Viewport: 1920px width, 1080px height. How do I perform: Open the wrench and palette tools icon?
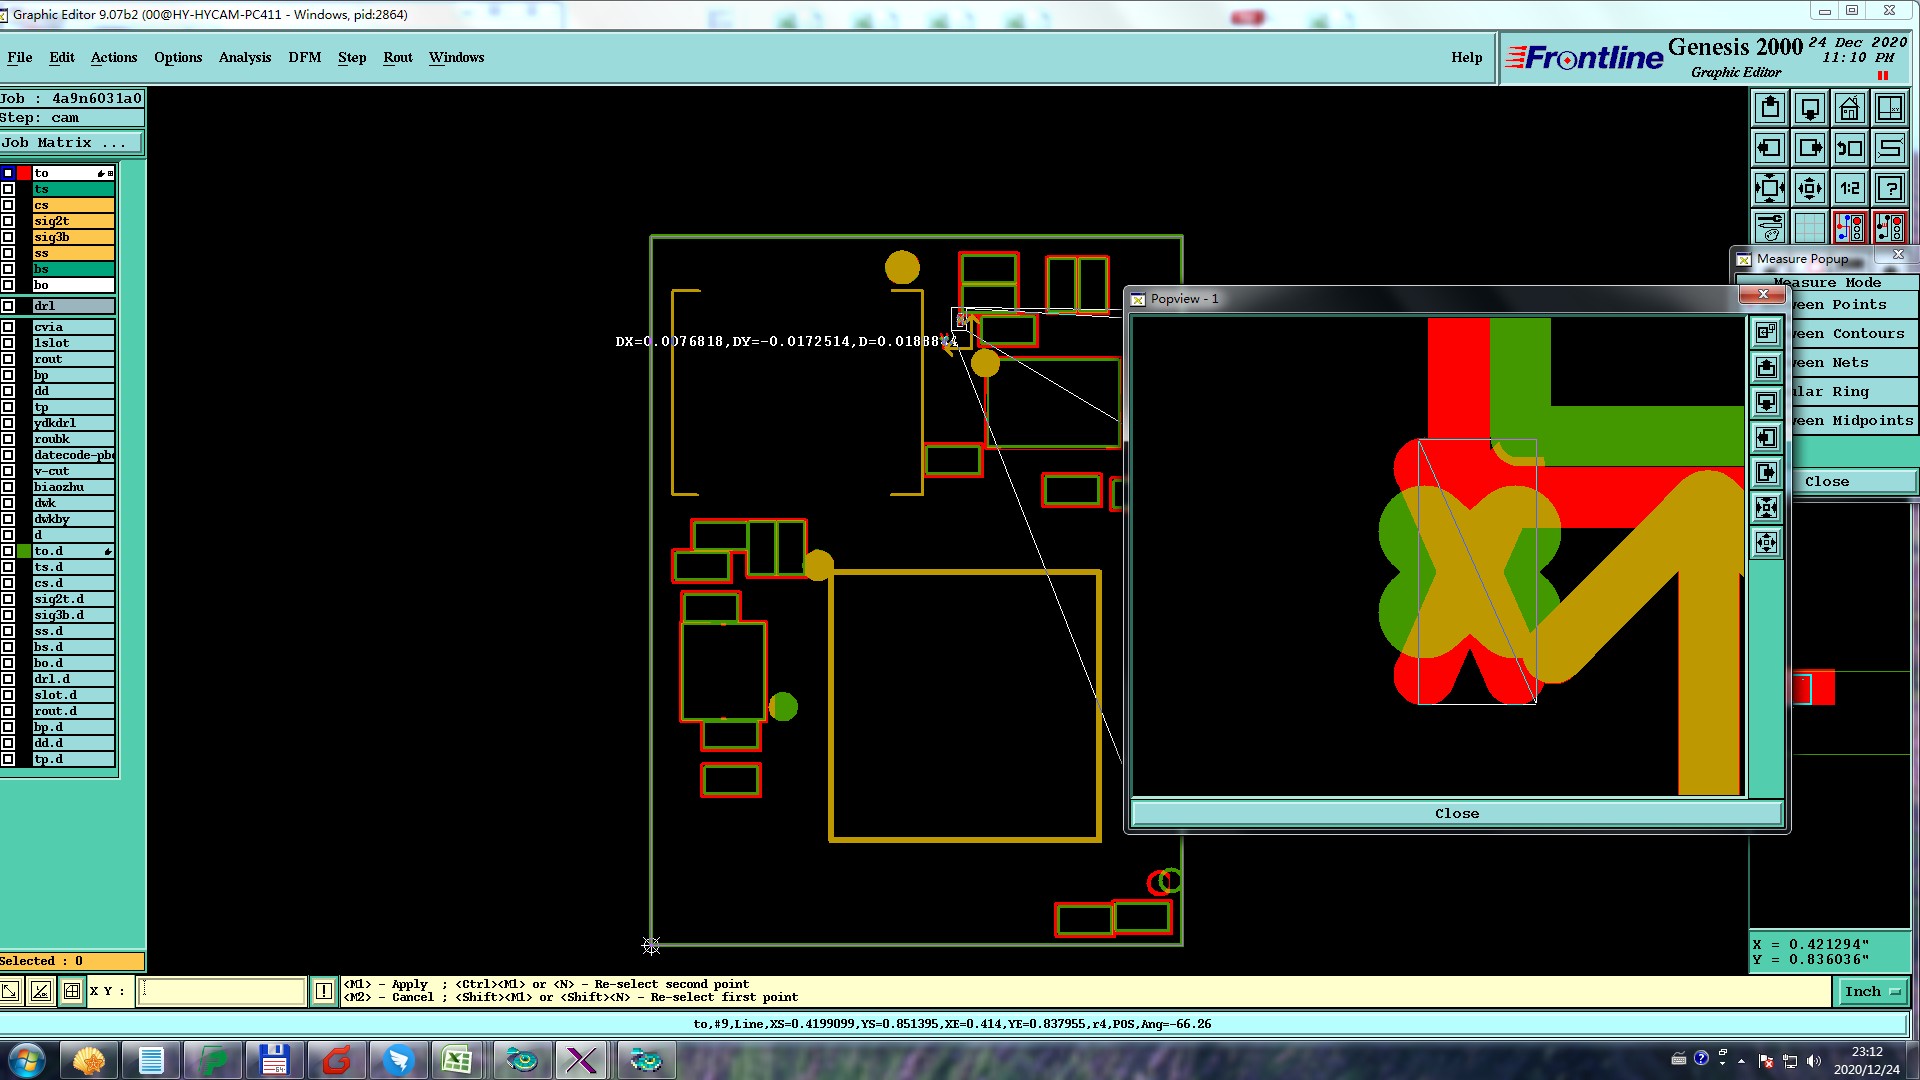point(1769,228)
